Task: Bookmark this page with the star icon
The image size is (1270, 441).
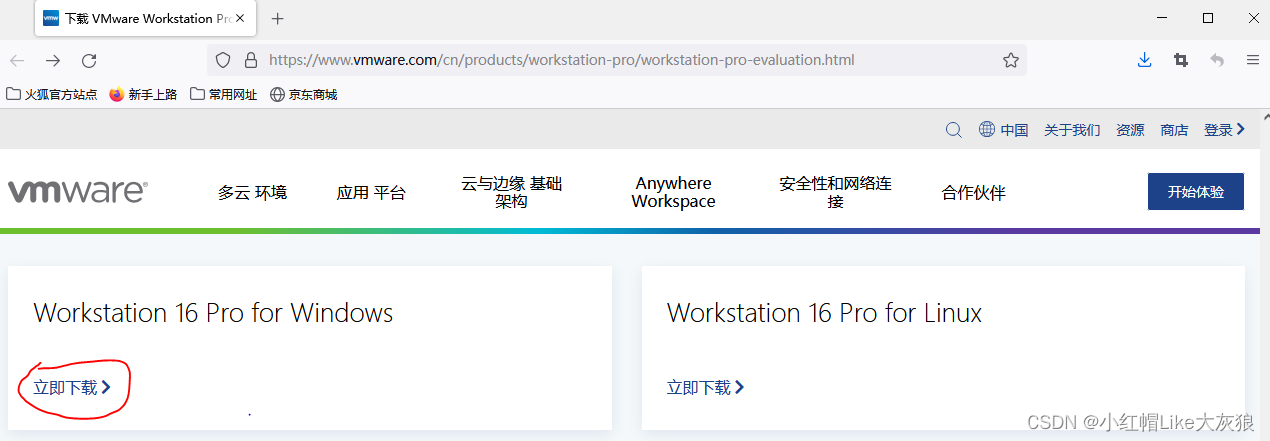Action: pos(1011,60)
